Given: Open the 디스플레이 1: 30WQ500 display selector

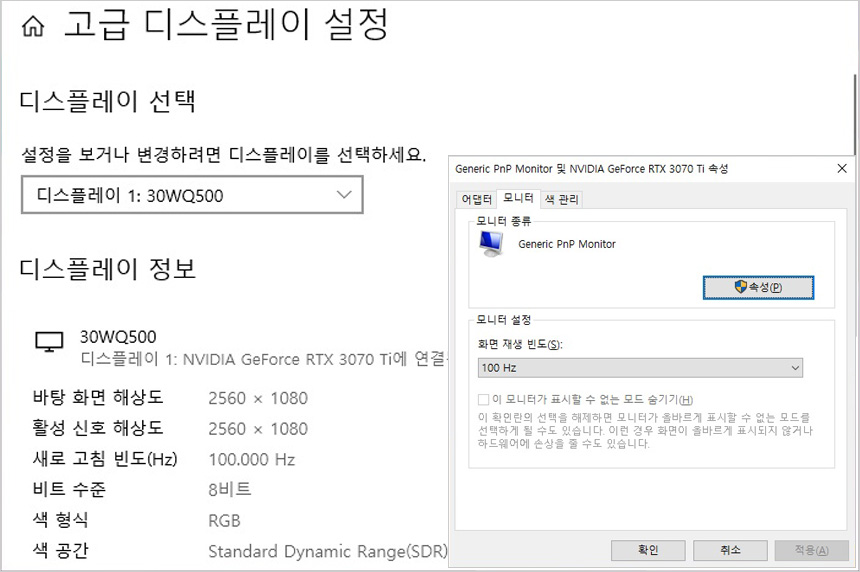Looking at the screenshot, I should pyautogui.click(x=192, y=195).
